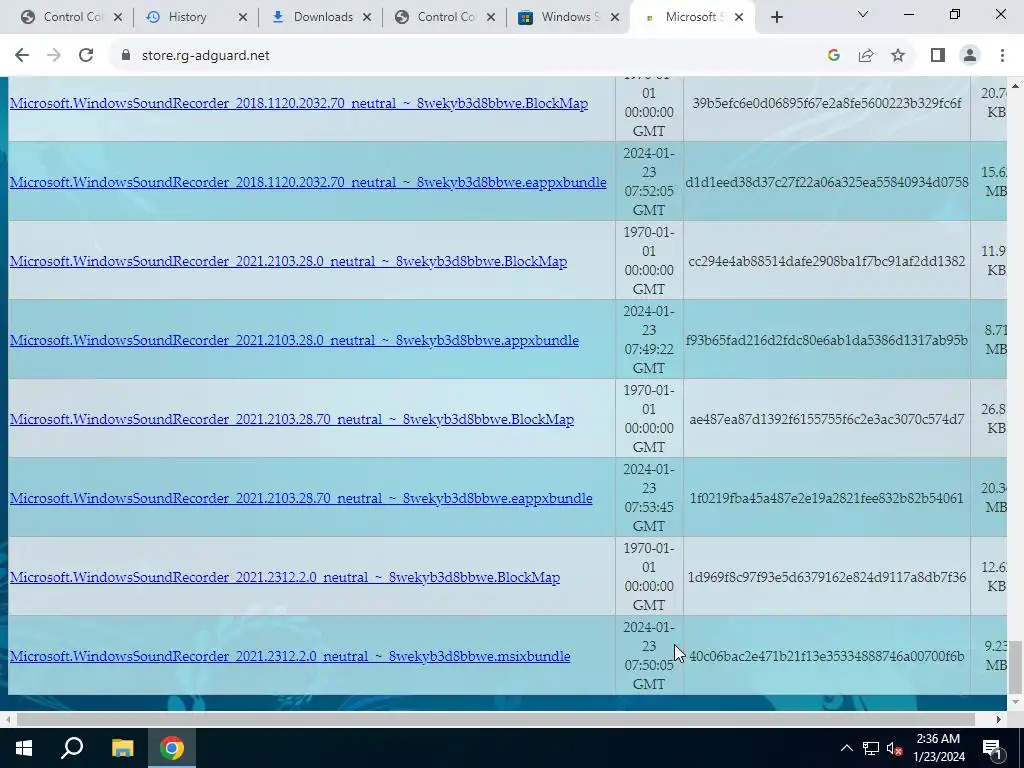Screen dimensions: 1024x768
Task: Click the horizontal scrollbar left arrow
Action: (x=6, y=719)
